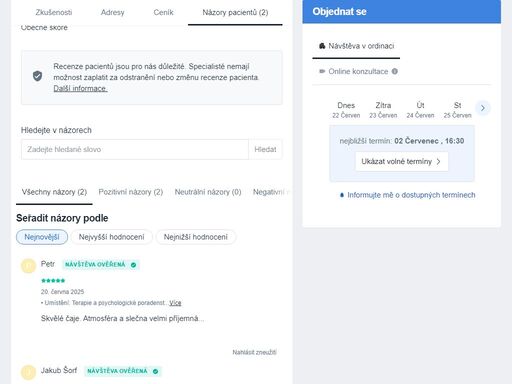Click Petr's avatar circle
The height and width of the screenshot is (384, 512).
pos(28,266)
